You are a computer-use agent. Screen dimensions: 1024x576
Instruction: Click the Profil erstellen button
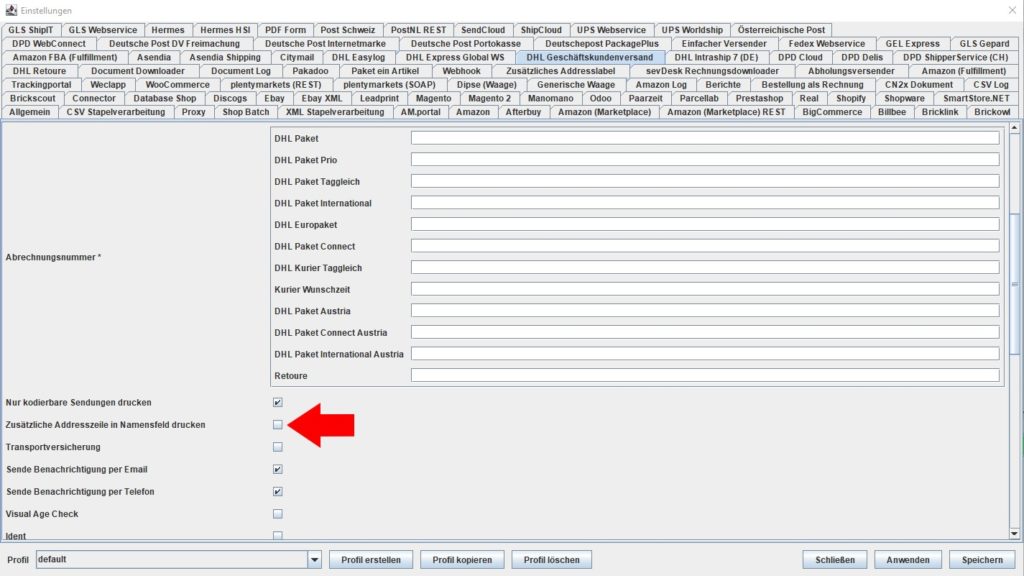tap(371, 560)
